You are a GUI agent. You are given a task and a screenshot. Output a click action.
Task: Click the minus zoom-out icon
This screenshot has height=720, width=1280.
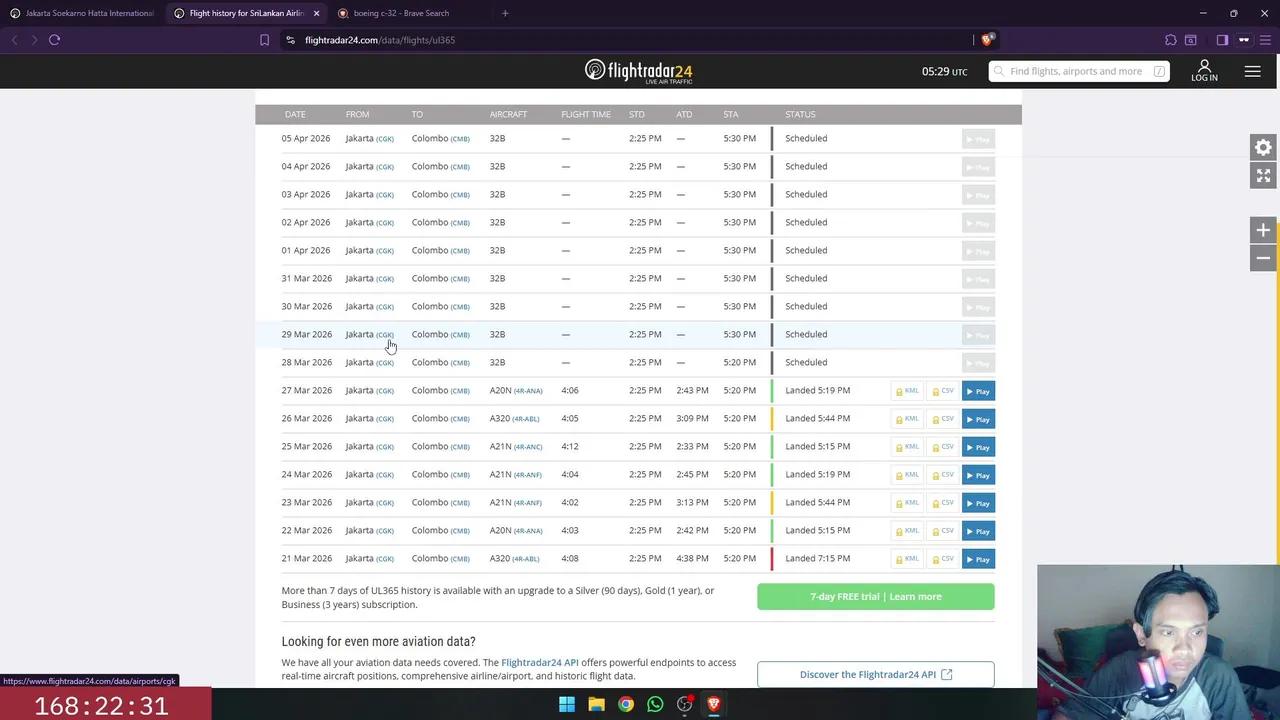point(1263,258)
